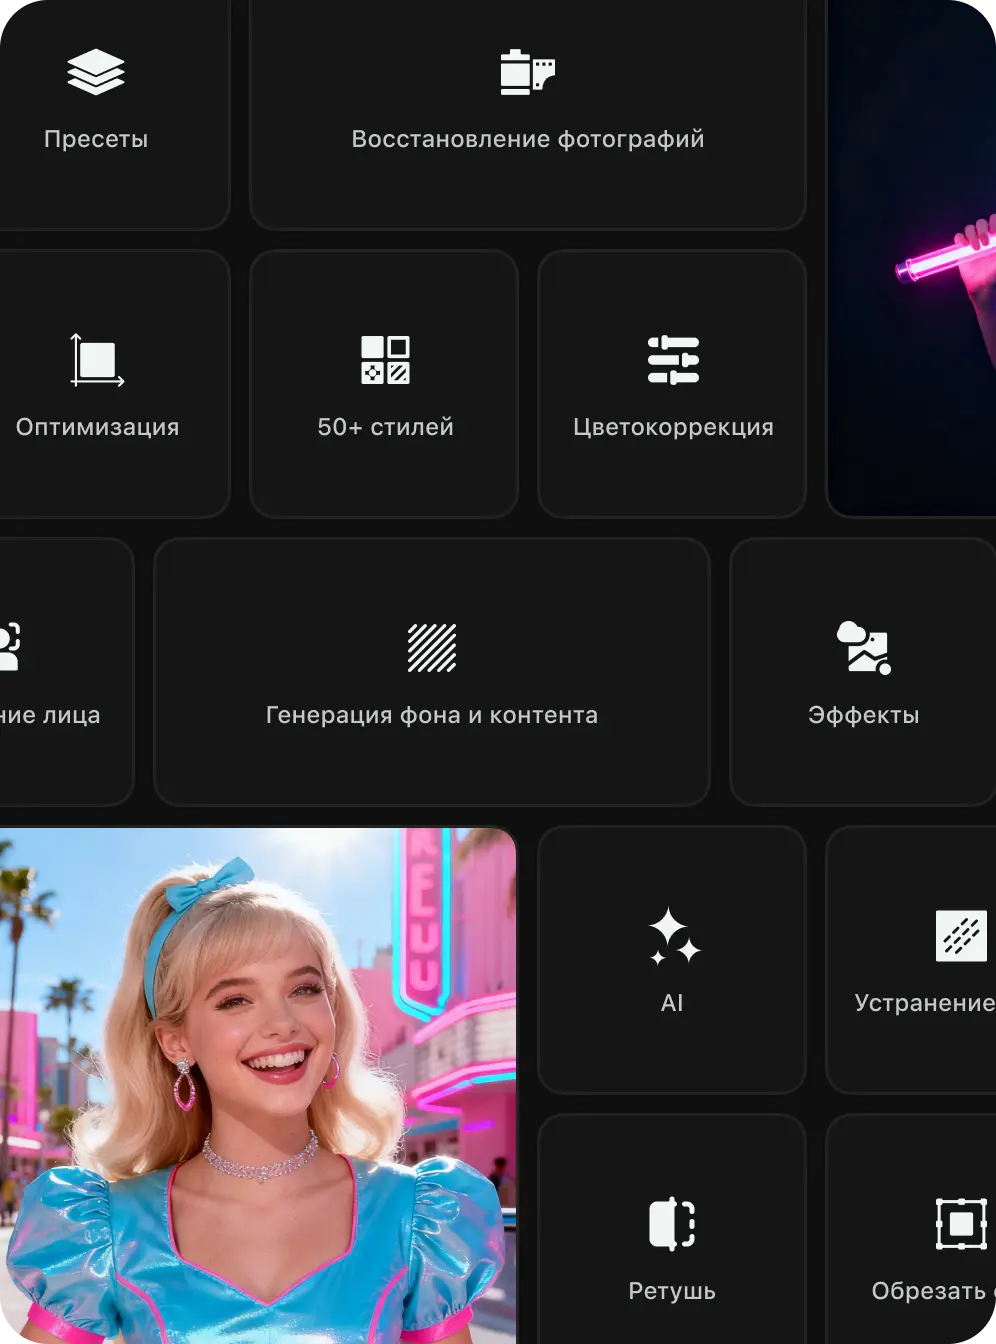Screen dimensions: 996x1344
Task: Click the AI sparkles icon
Action: 673,937
